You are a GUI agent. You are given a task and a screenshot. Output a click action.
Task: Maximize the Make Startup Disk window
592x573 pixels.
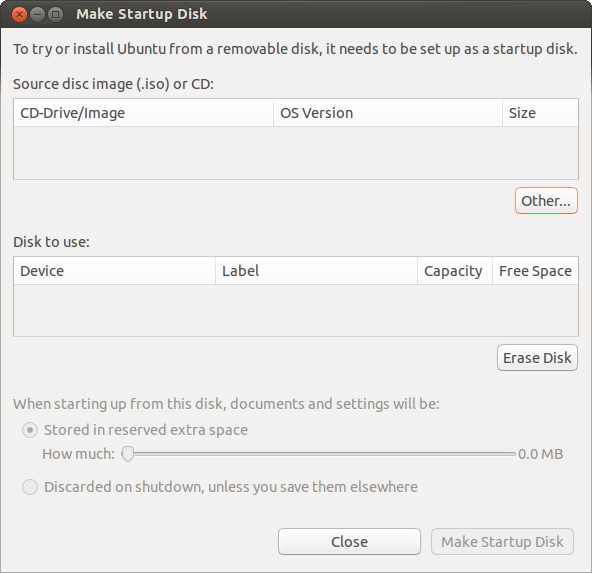tap(55, 14)
